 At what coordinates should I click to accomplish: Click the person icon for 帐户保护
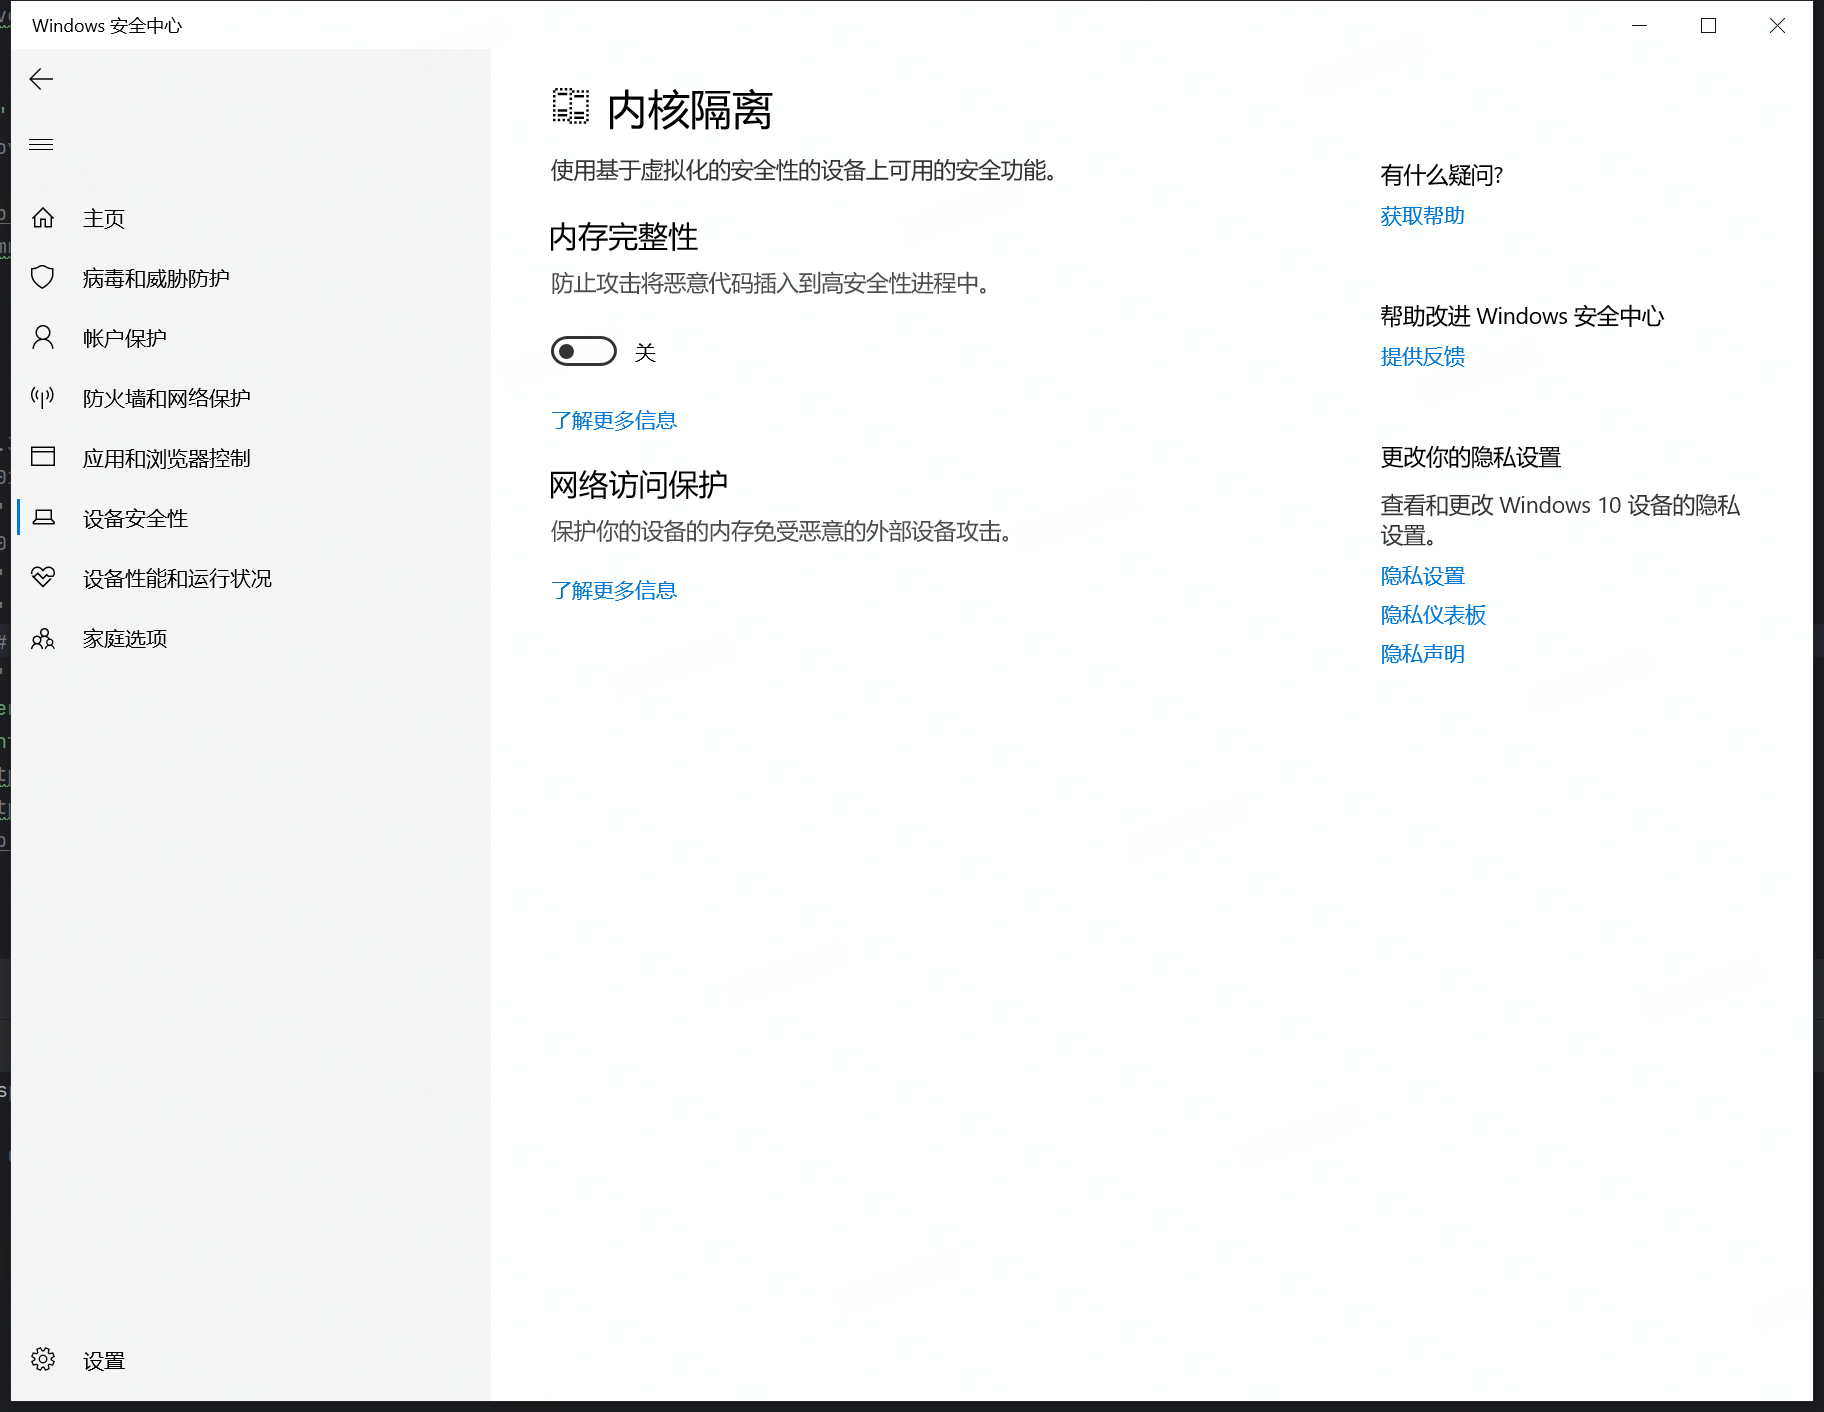(x=43, y=337)
